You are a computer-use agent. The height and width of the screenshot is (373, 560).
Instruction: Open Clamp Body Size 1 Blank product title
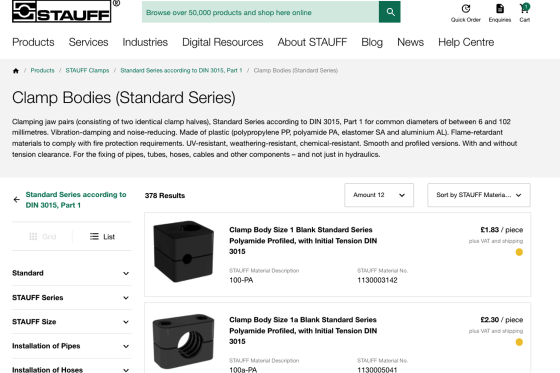tap(303, 240)
